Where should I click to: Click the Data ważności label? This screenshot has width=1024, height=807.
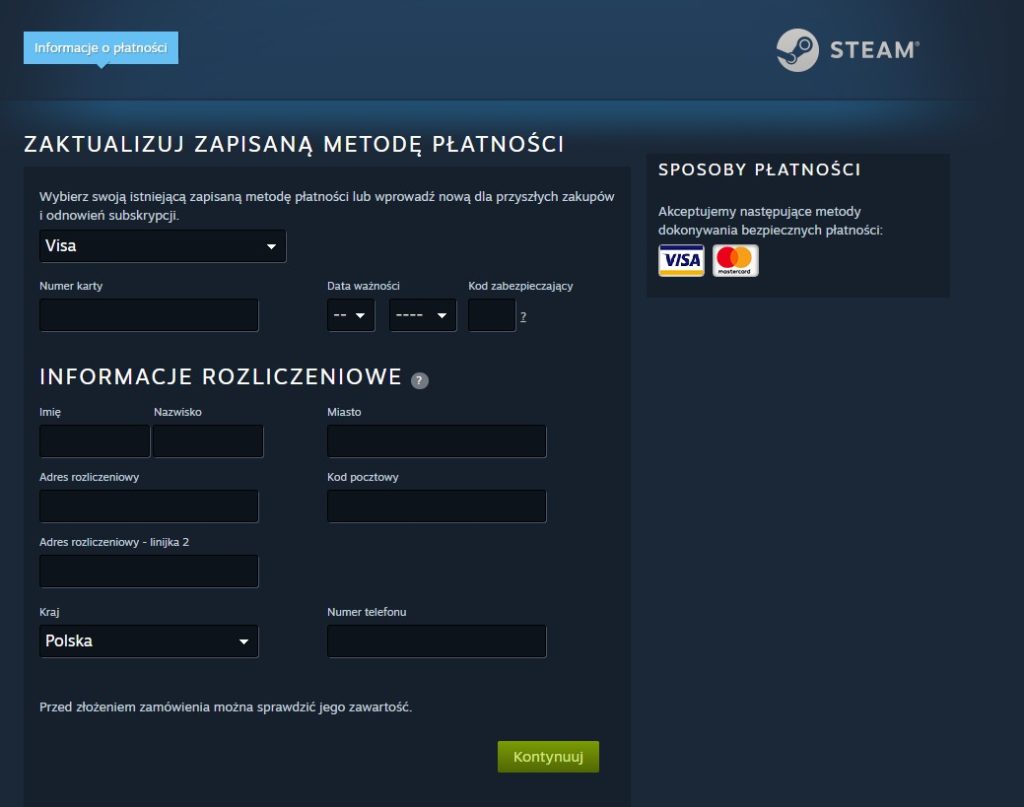363,286
